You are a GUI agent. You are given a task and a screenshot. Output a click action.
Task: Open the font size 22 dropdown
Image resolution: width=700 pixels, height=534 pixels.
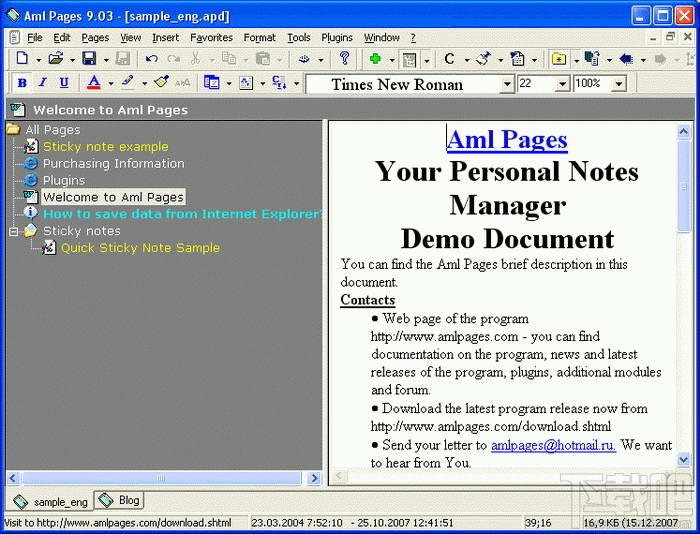(x=562, y=84)
